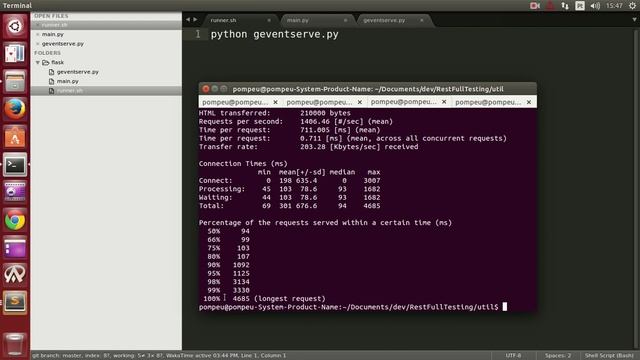Select line number 1 in gutter
640x360 pixels.
[198, 34]
